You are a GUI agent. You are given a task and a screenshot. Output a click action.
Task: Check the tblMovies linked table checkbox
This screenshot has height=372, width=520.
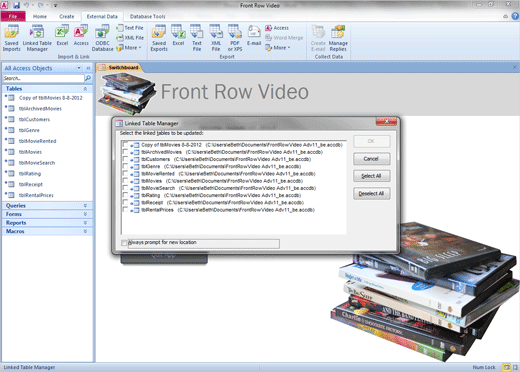(125, 181)
